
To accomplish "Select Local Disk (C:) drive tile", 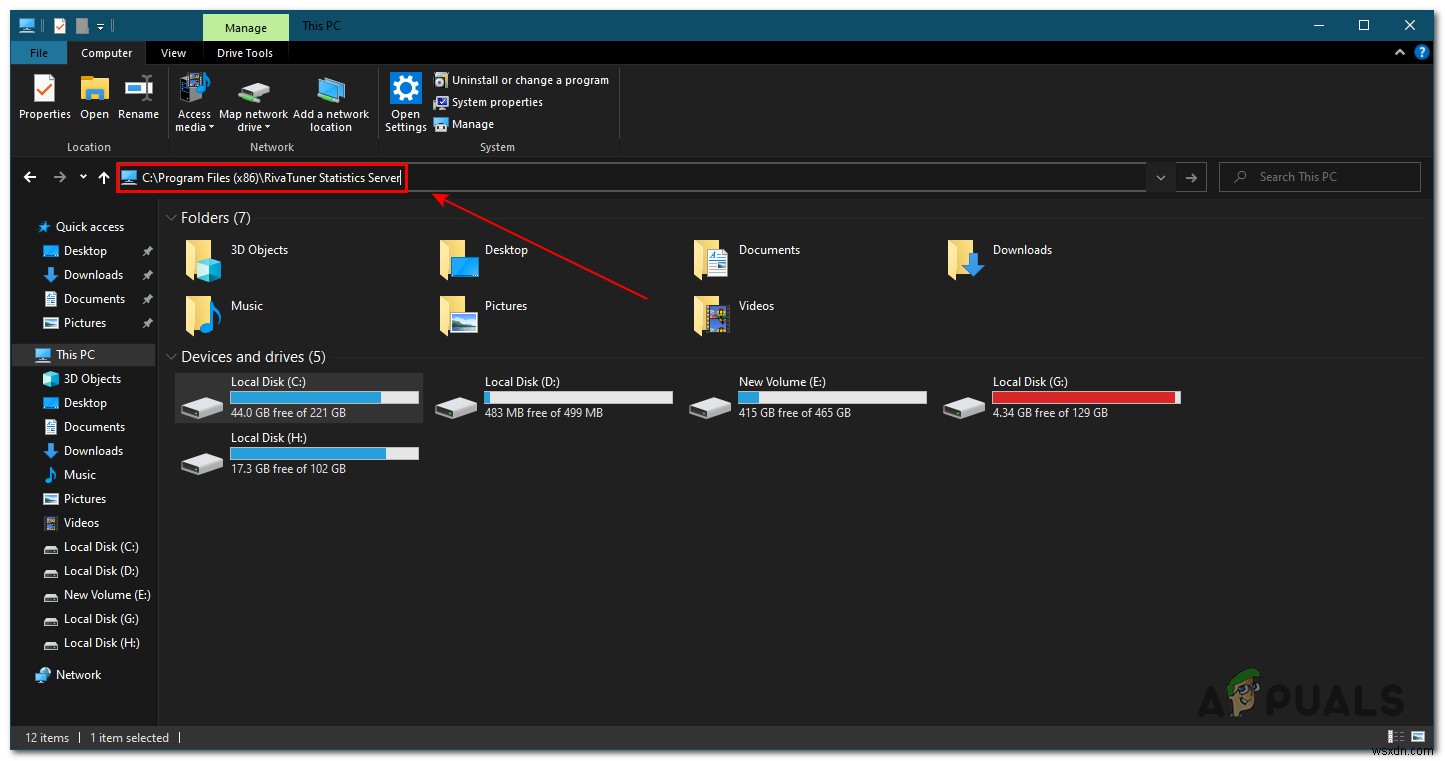I will pyautogui.click(x=299, y=398).
